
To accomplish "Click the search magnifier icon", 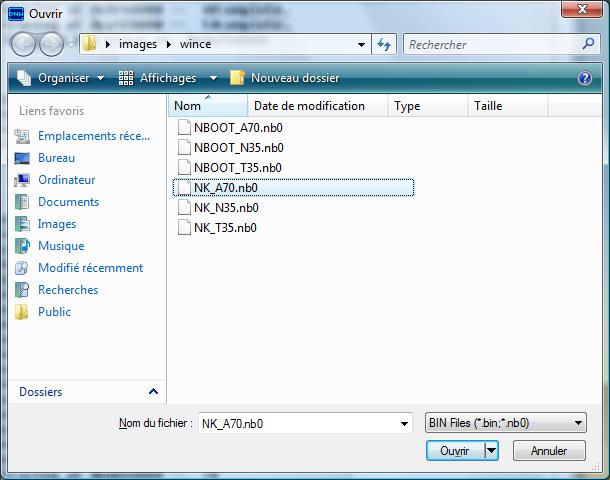I will tap(588, 45).
